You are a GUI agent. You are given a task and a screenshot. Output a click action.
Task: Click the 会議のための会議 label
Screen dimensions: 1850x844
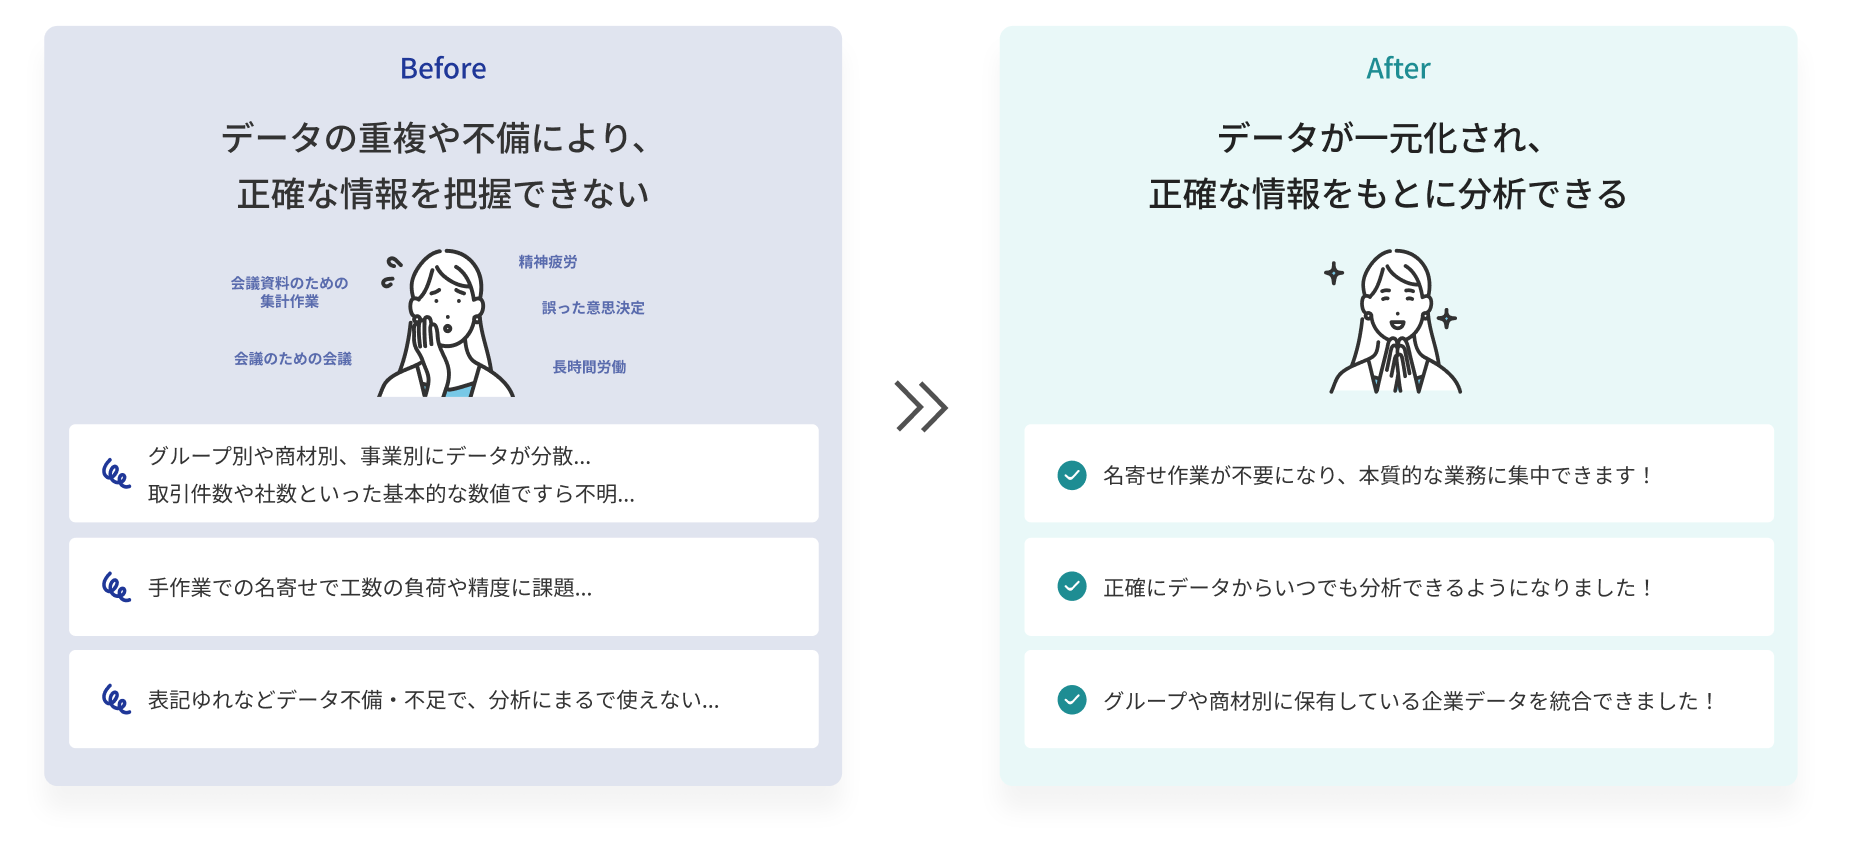pyautogui.click(x=293, y=359)
